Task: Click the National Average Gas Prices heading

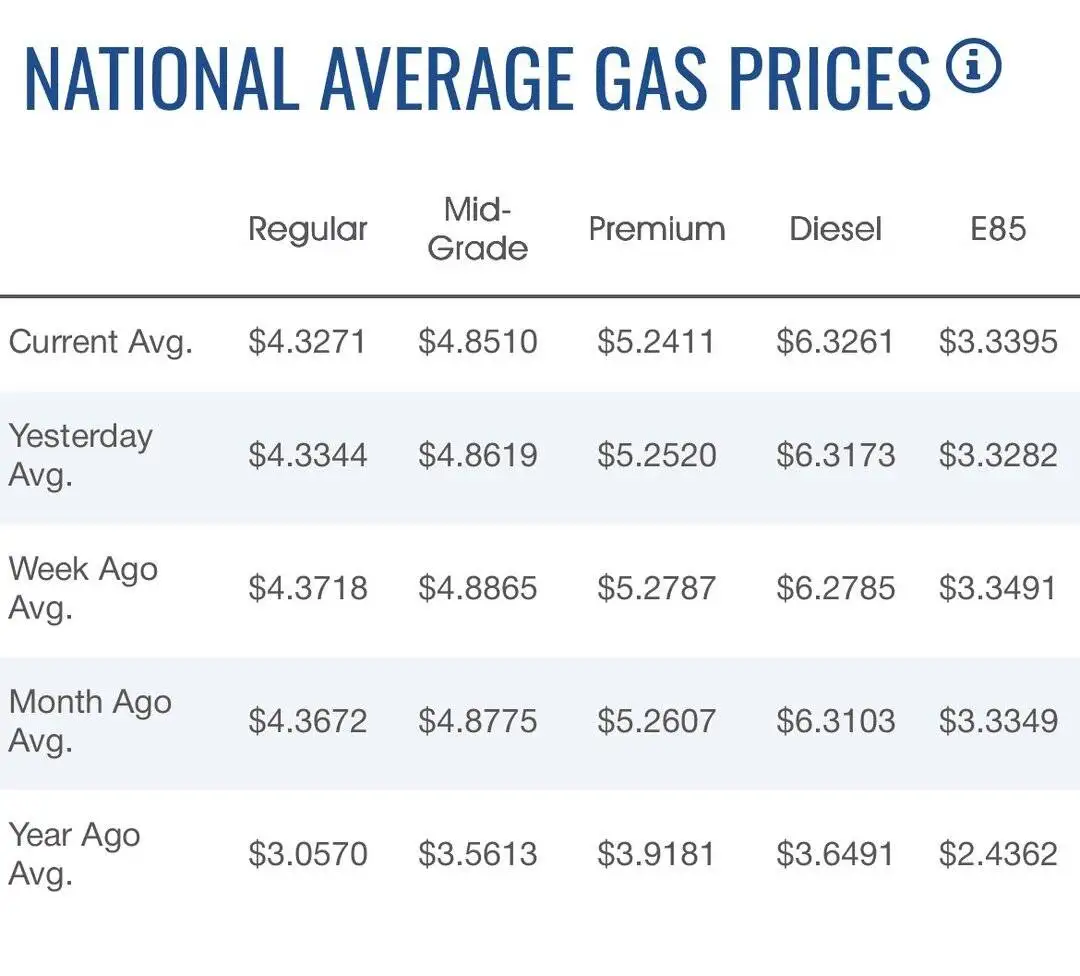Action: coord(477,78)
